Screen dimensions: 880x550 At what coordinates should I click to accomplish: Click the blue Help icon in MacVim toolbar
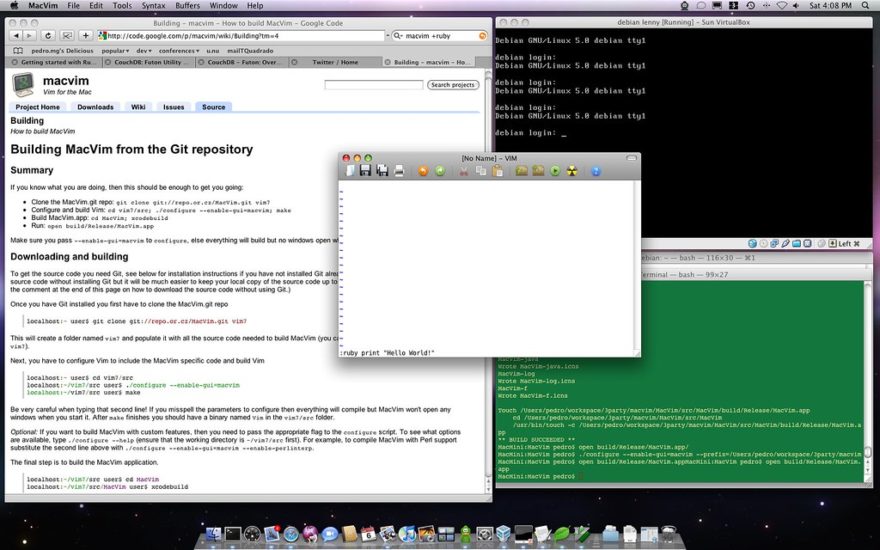(x=596, y=171)
